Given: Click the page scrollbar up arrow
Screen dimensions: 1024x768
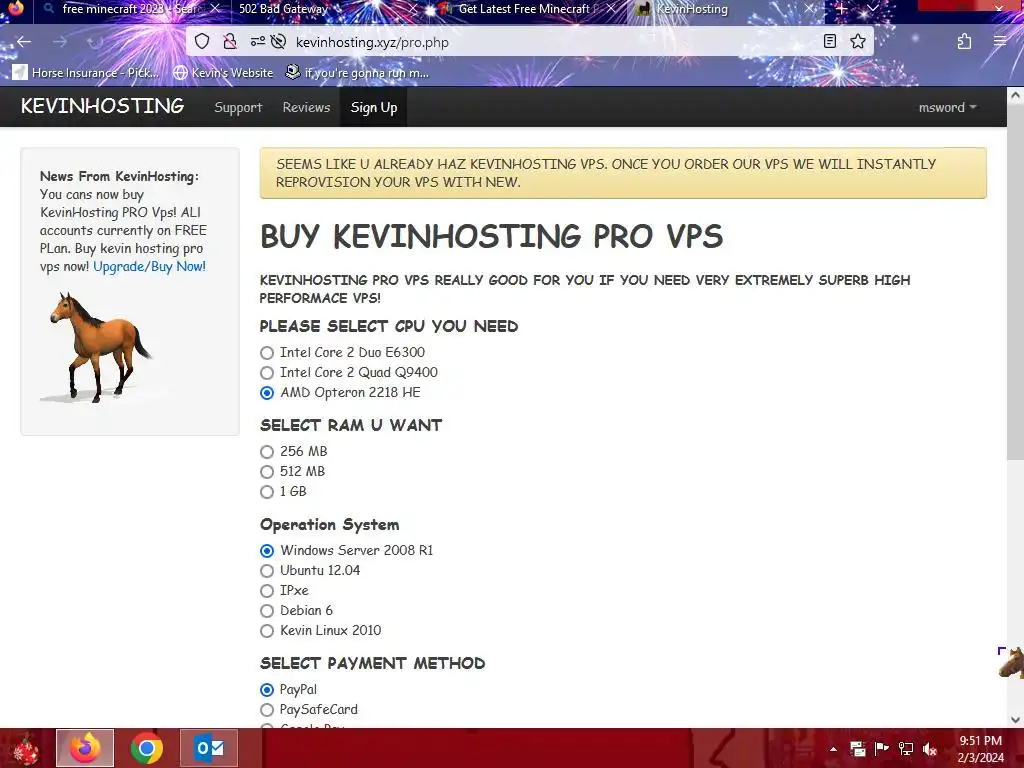Looking at the screenshot, I should tap(1015, 95).
